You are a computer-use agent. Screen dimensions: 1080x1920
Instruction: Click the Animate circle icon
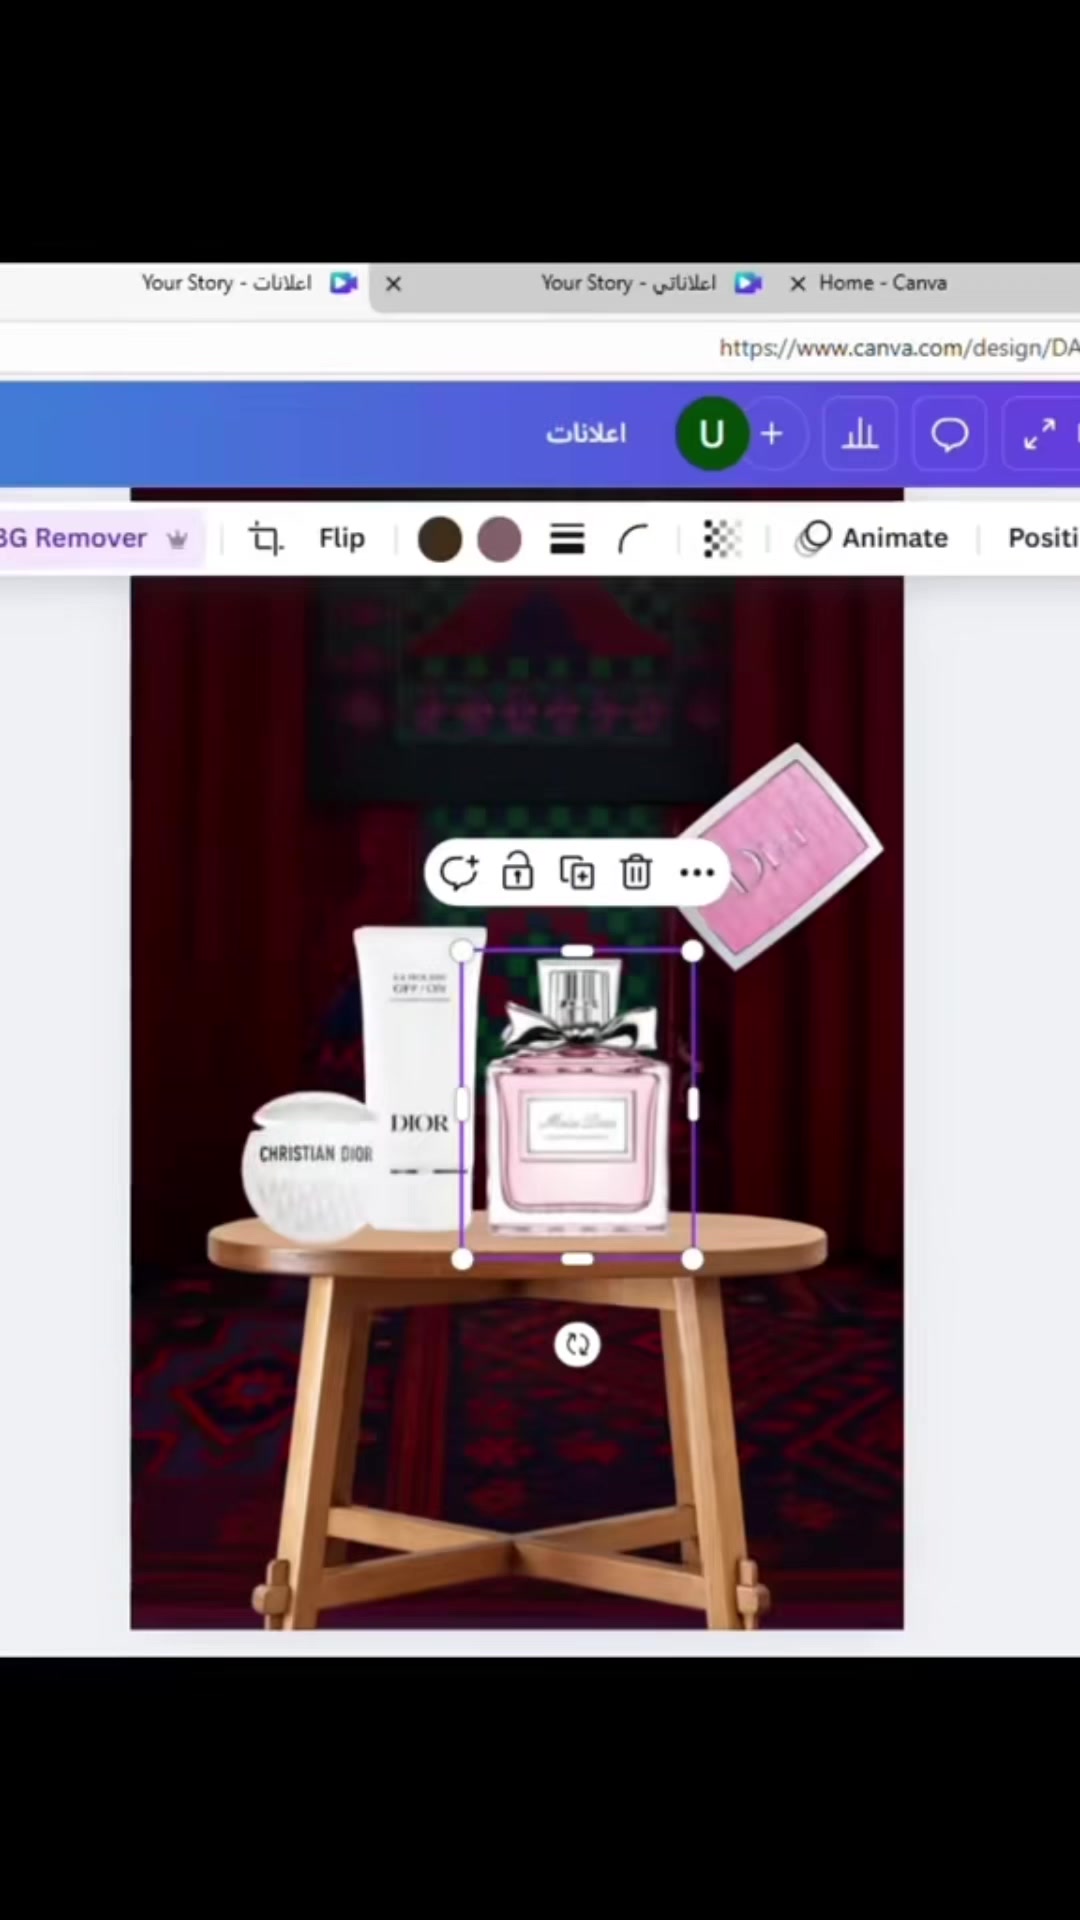click(814, 538)
